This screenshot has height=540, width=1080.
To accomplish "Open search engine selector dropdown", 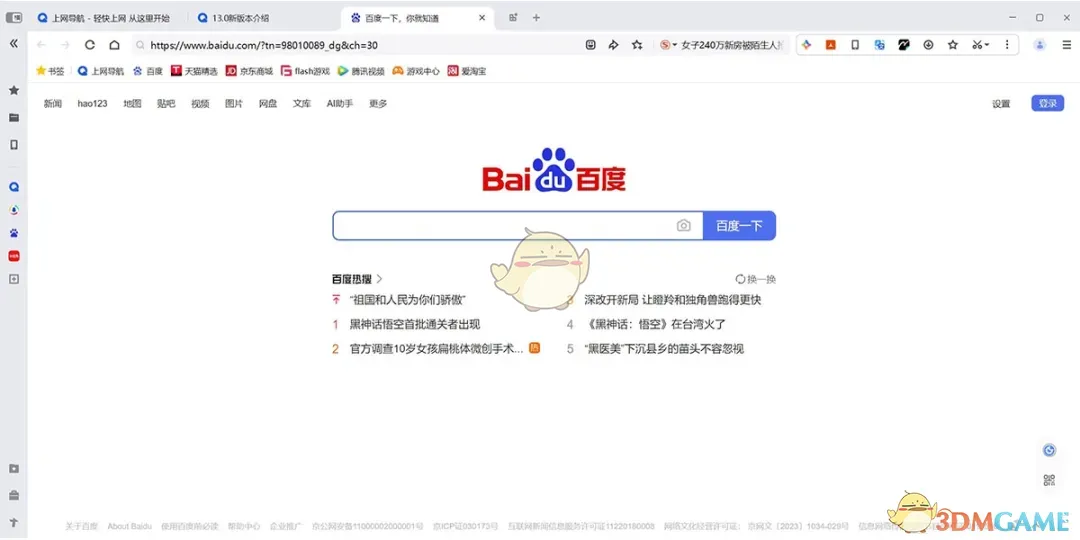I will tap(668, 45).
